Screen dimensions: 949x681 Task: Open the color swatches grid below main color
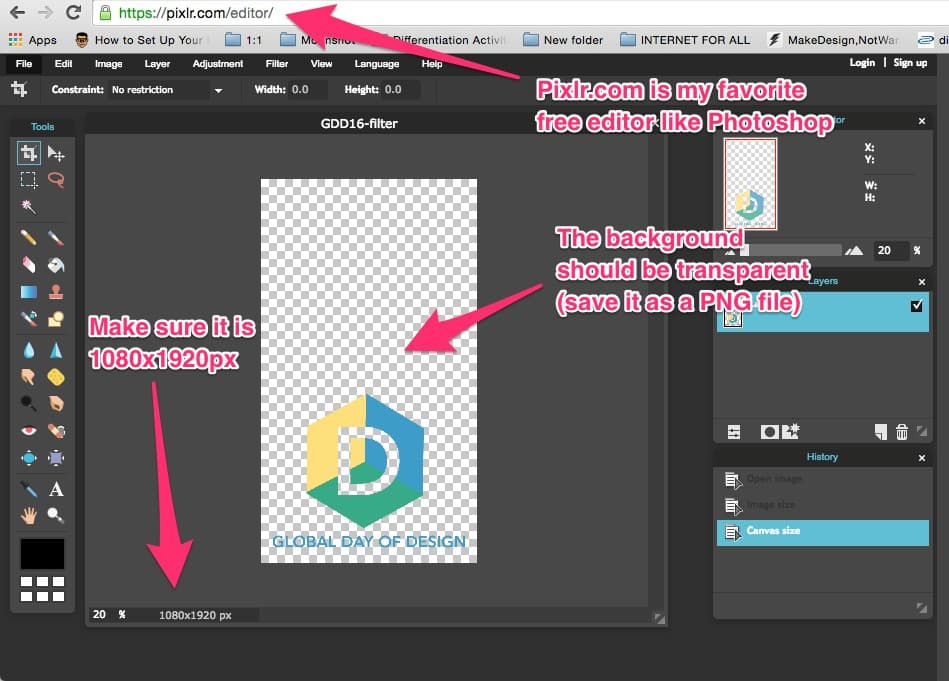click(42, 588)
